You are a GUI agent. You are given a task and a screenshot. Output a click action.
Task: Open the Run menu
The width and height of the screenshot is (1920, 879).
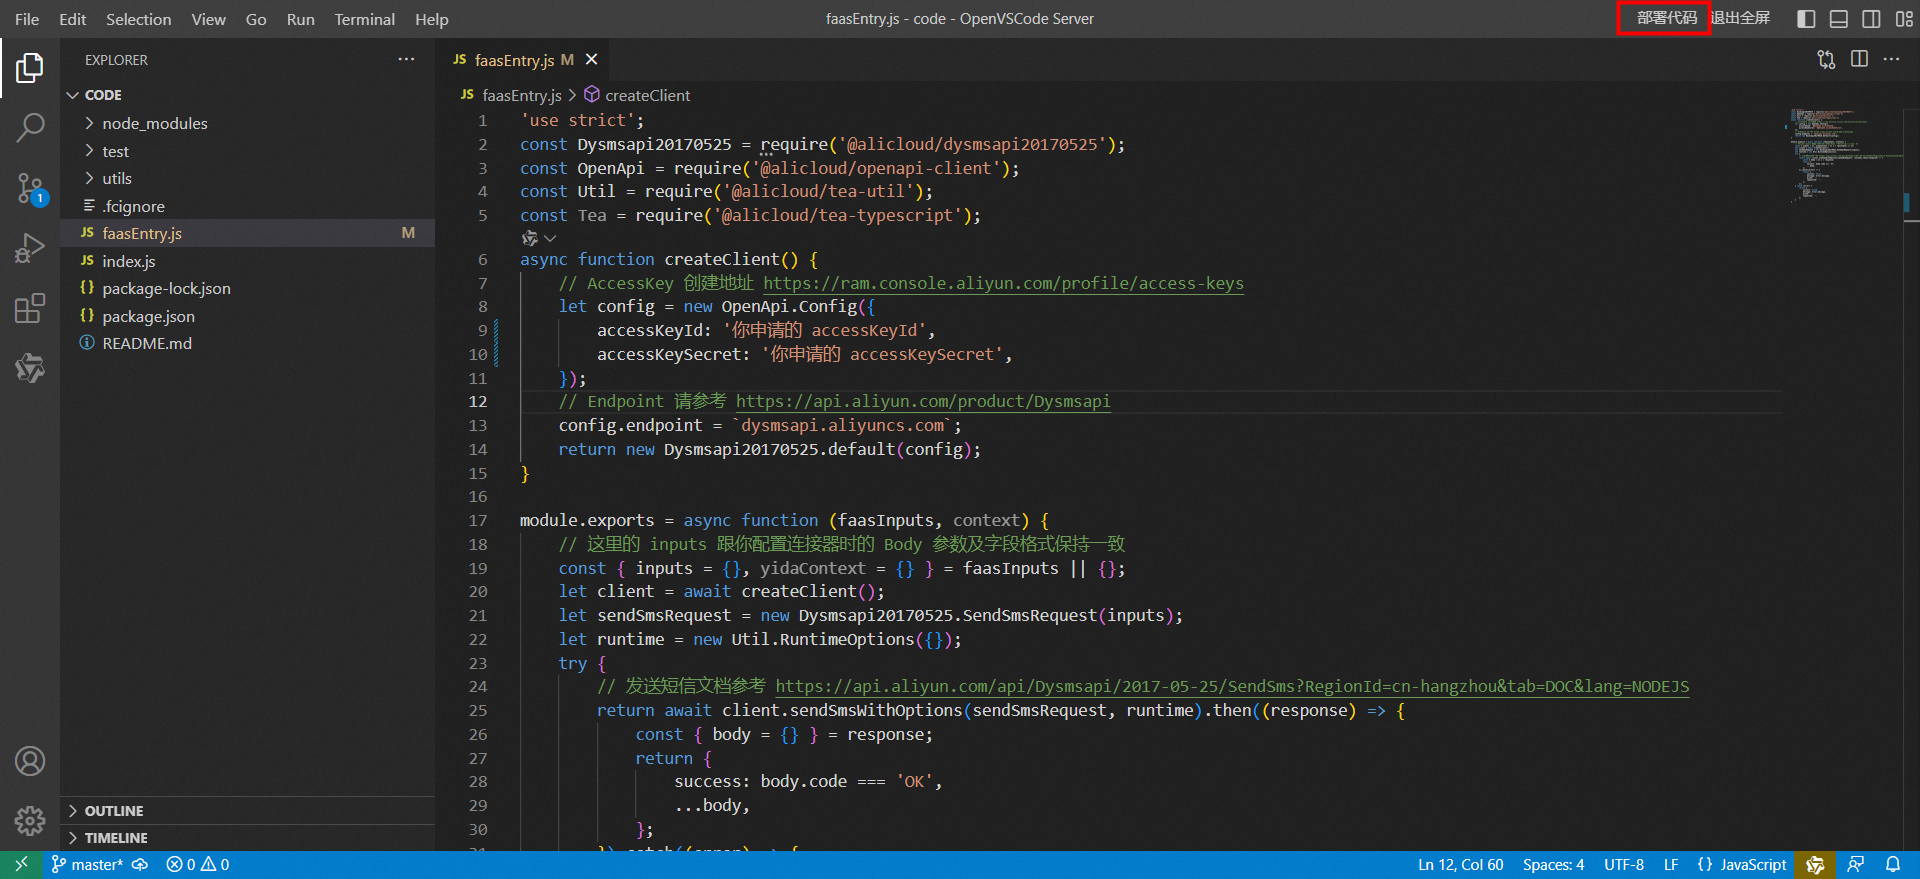pyautogui.click(x=300, y=19)
